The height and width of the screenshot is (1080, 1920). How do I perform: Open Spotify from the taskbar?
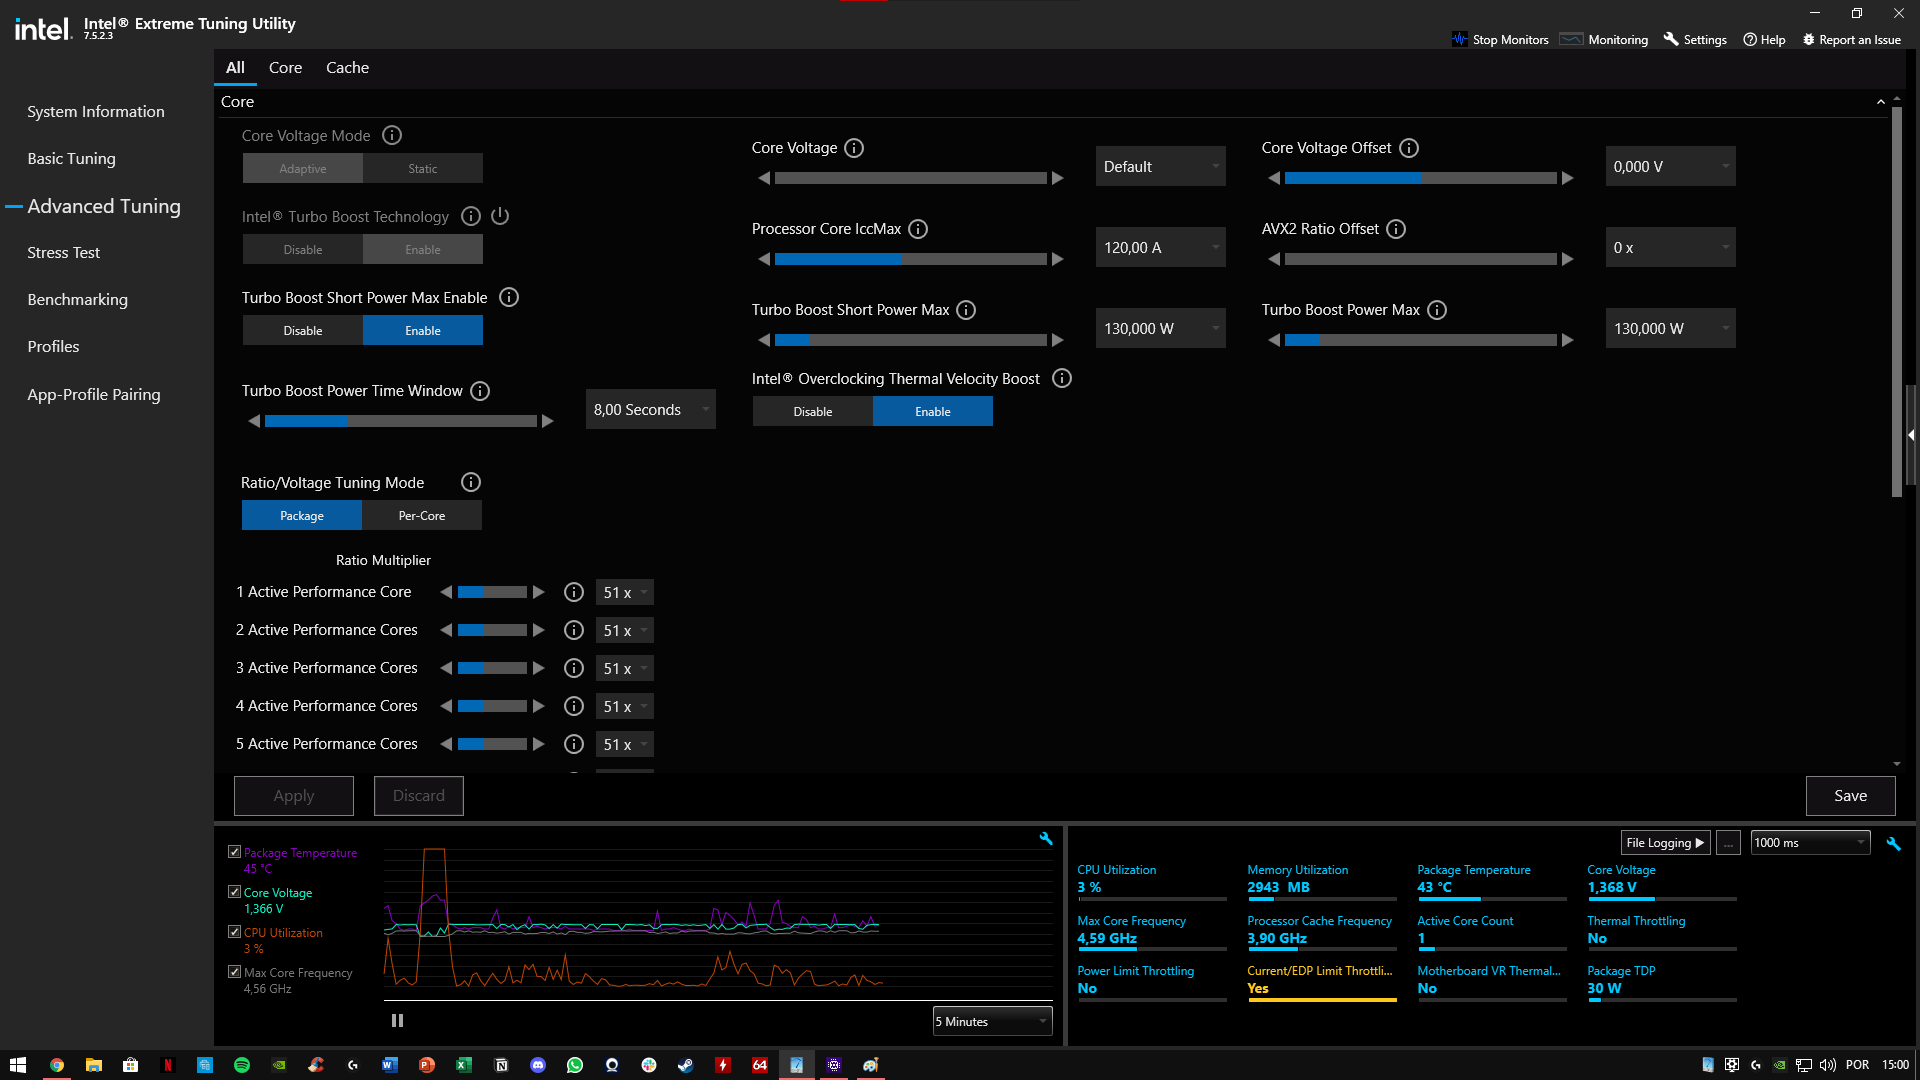pyautogui.click(x=242, y=1065)
